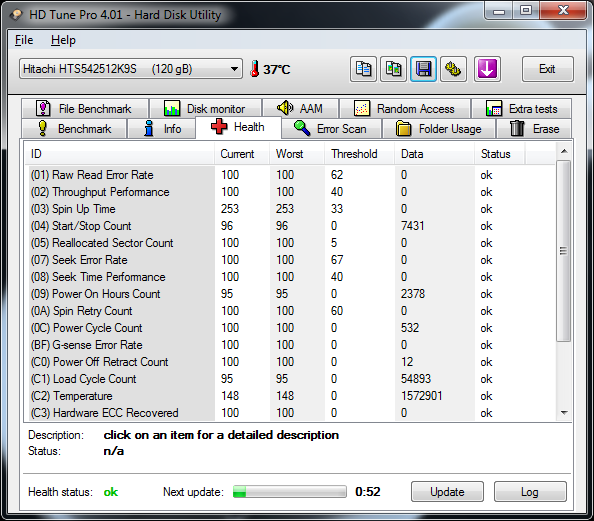Image resolution: width=594 pixels, height=521 pixels.
Task: Click the Extra tests tab icon
Action: coord(494,108)
